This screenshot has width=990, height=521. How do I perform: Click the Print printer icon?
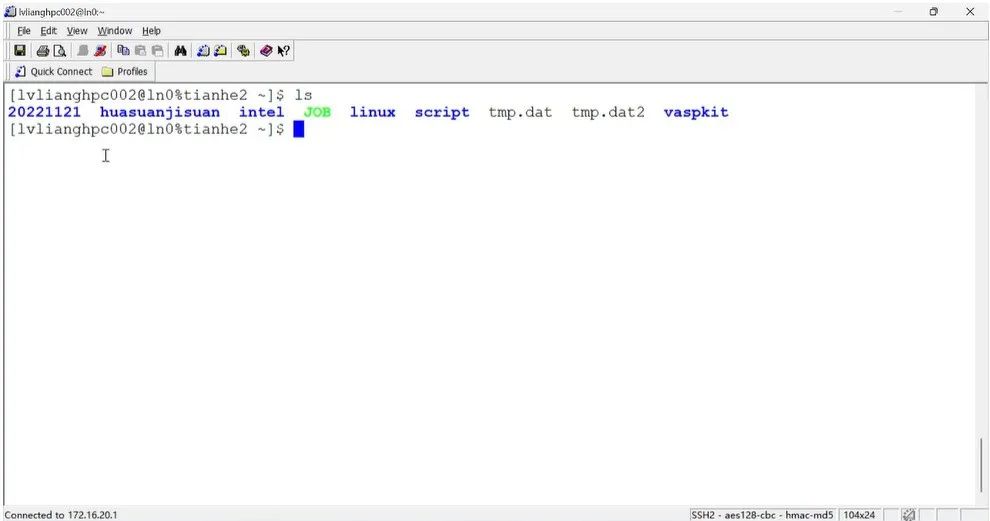pyautogui.click(x=42, y=51)
